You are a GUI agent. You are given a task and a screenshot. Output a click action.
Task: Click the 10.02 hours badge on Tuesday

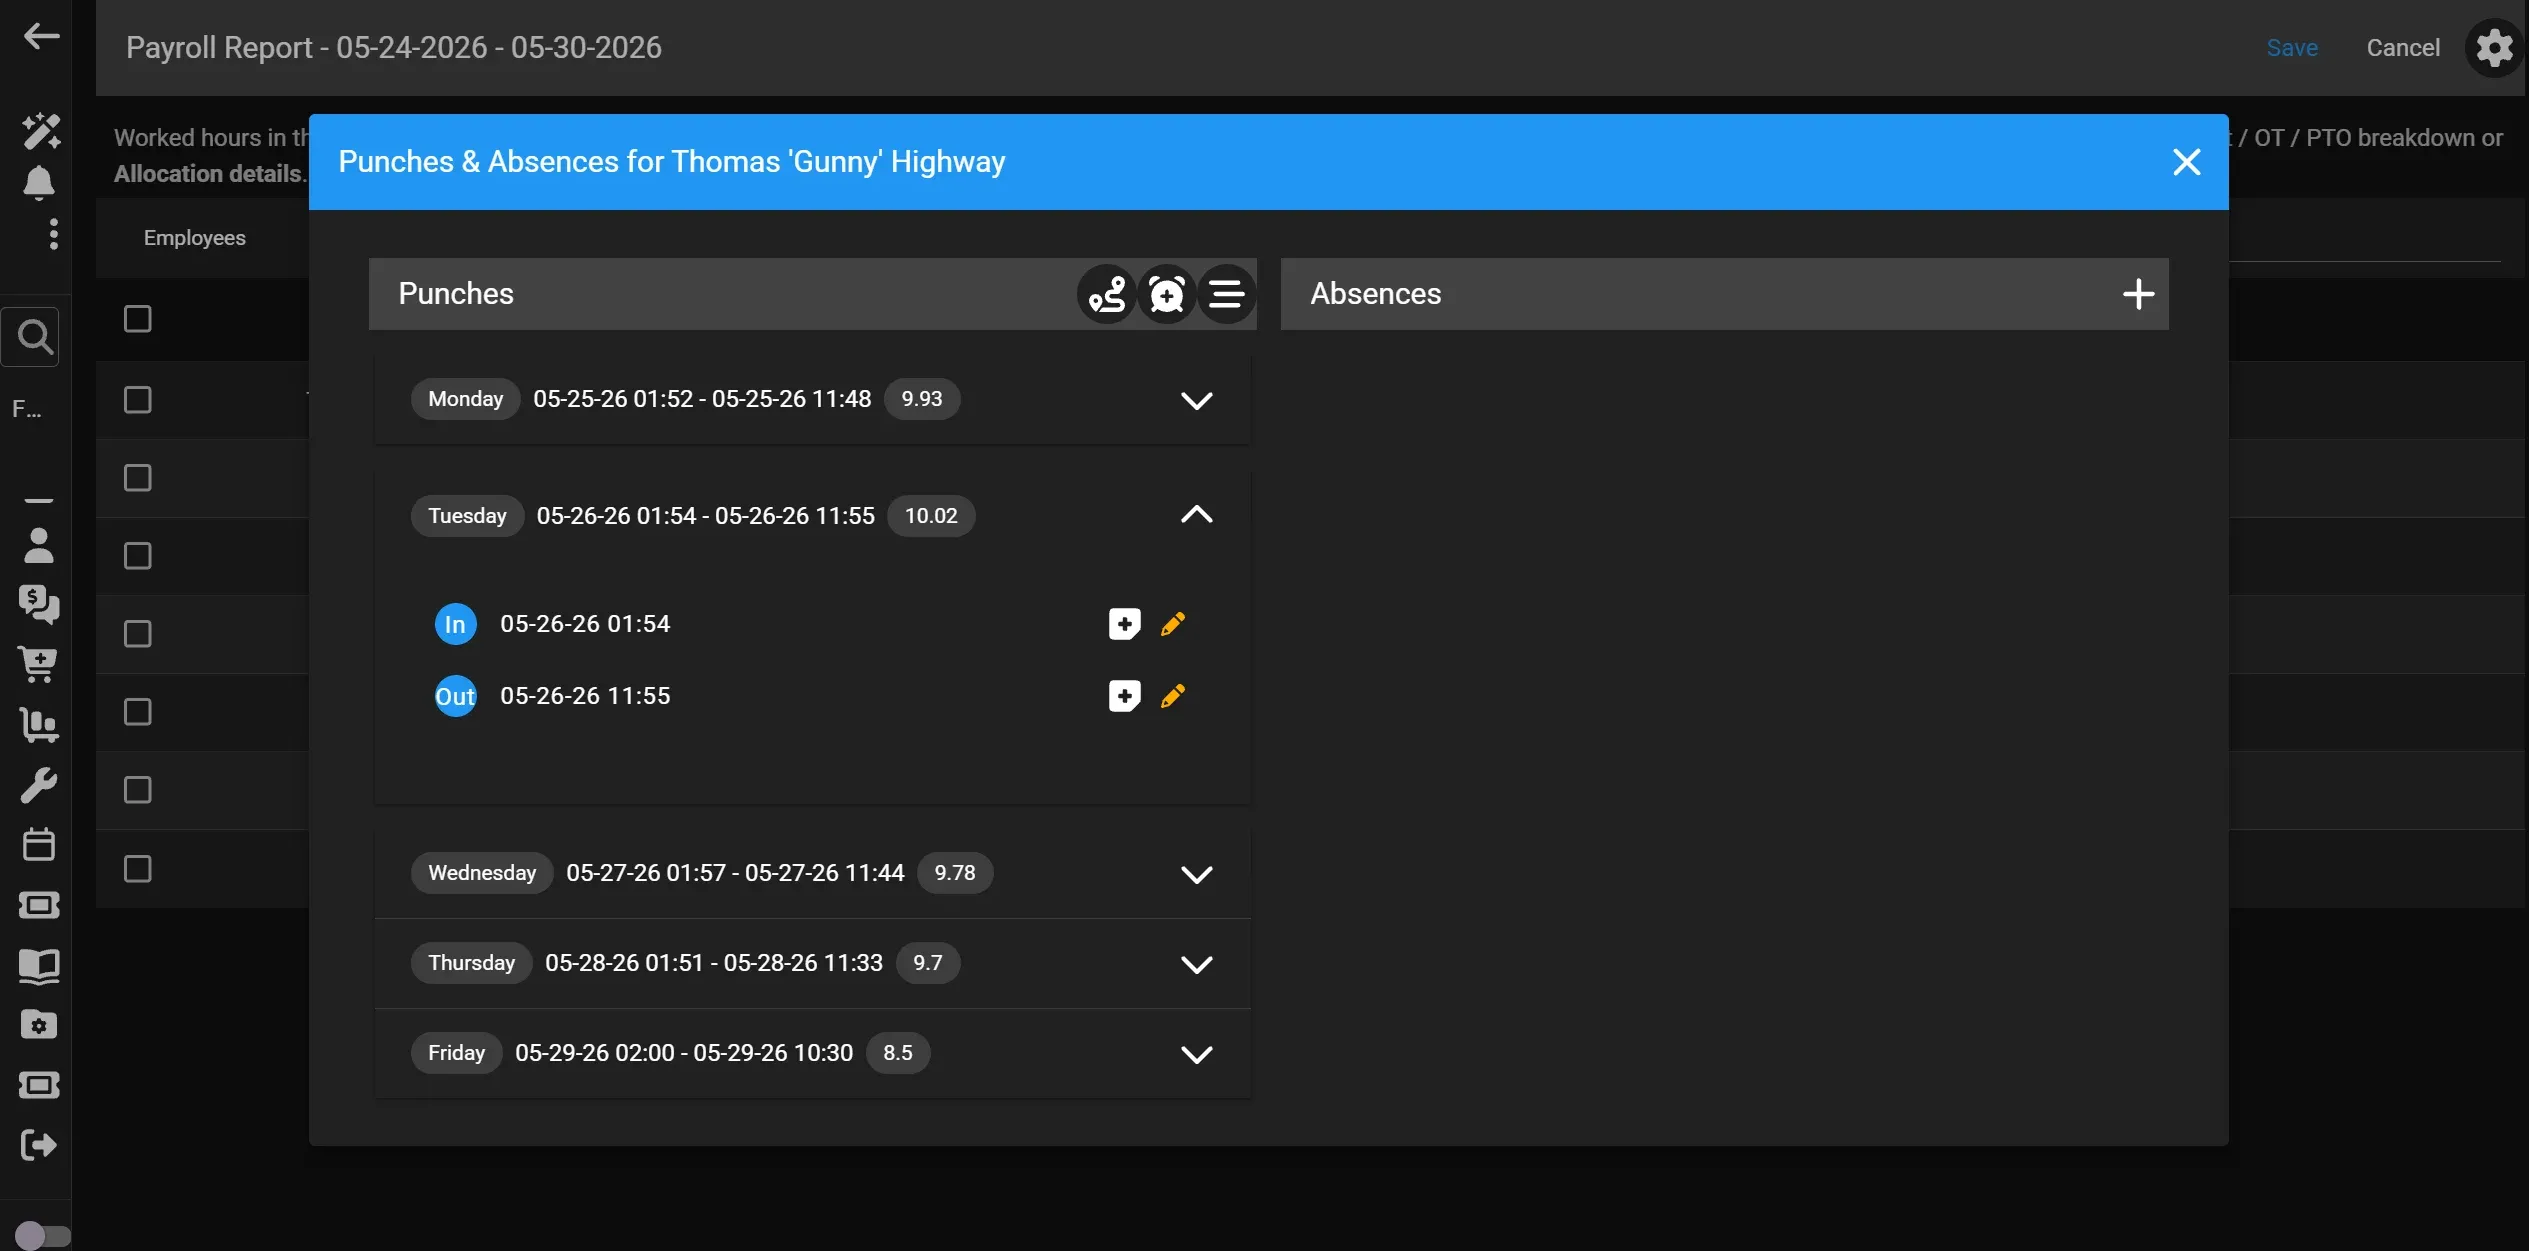(x=931, y=516)
